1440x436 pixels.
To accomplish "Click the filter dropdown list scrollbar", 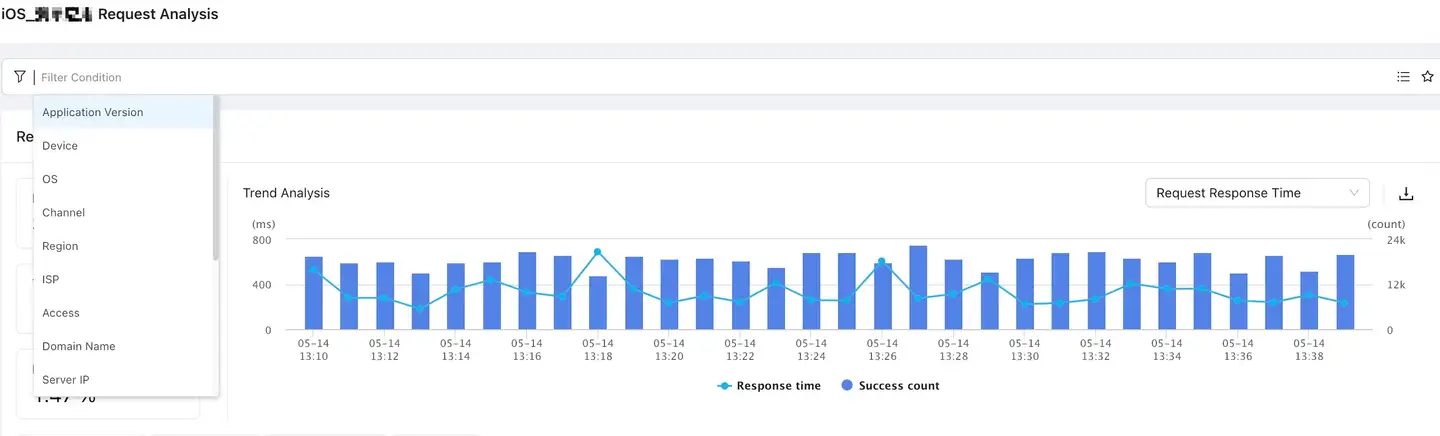I will tap(215, 180).
